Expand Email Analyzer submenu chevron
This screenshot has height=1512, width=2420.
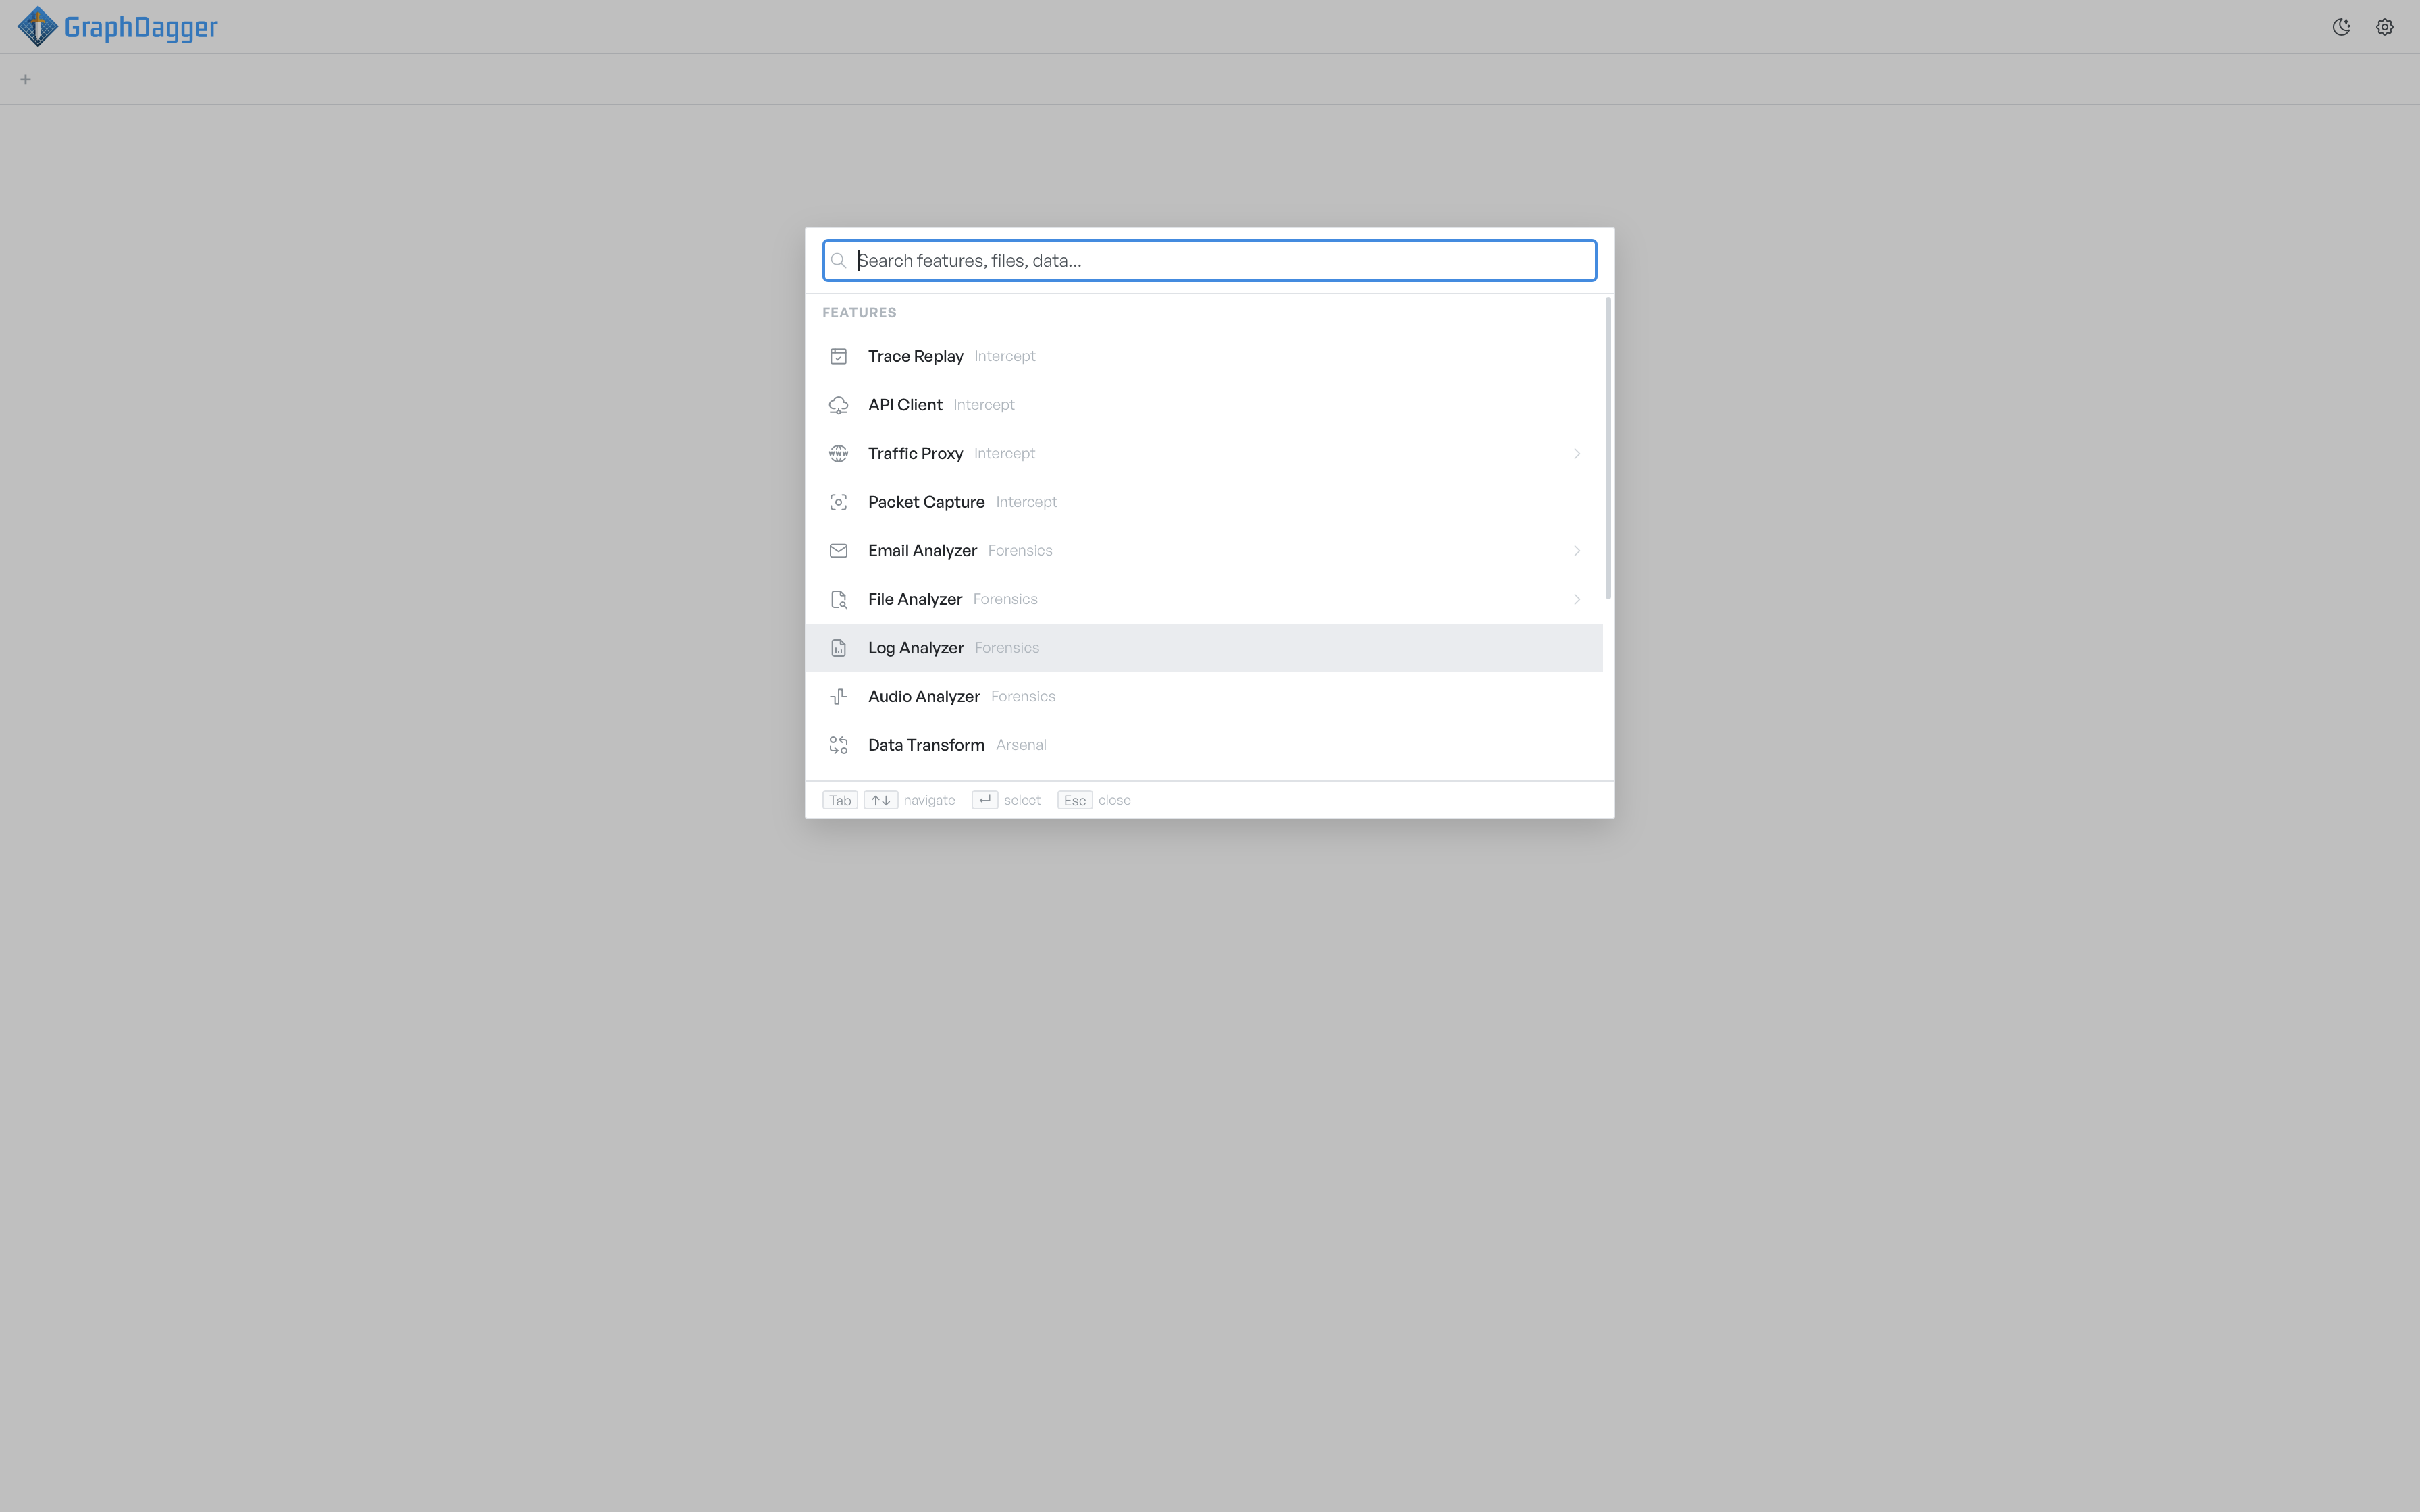click(x=1577, y=551)
